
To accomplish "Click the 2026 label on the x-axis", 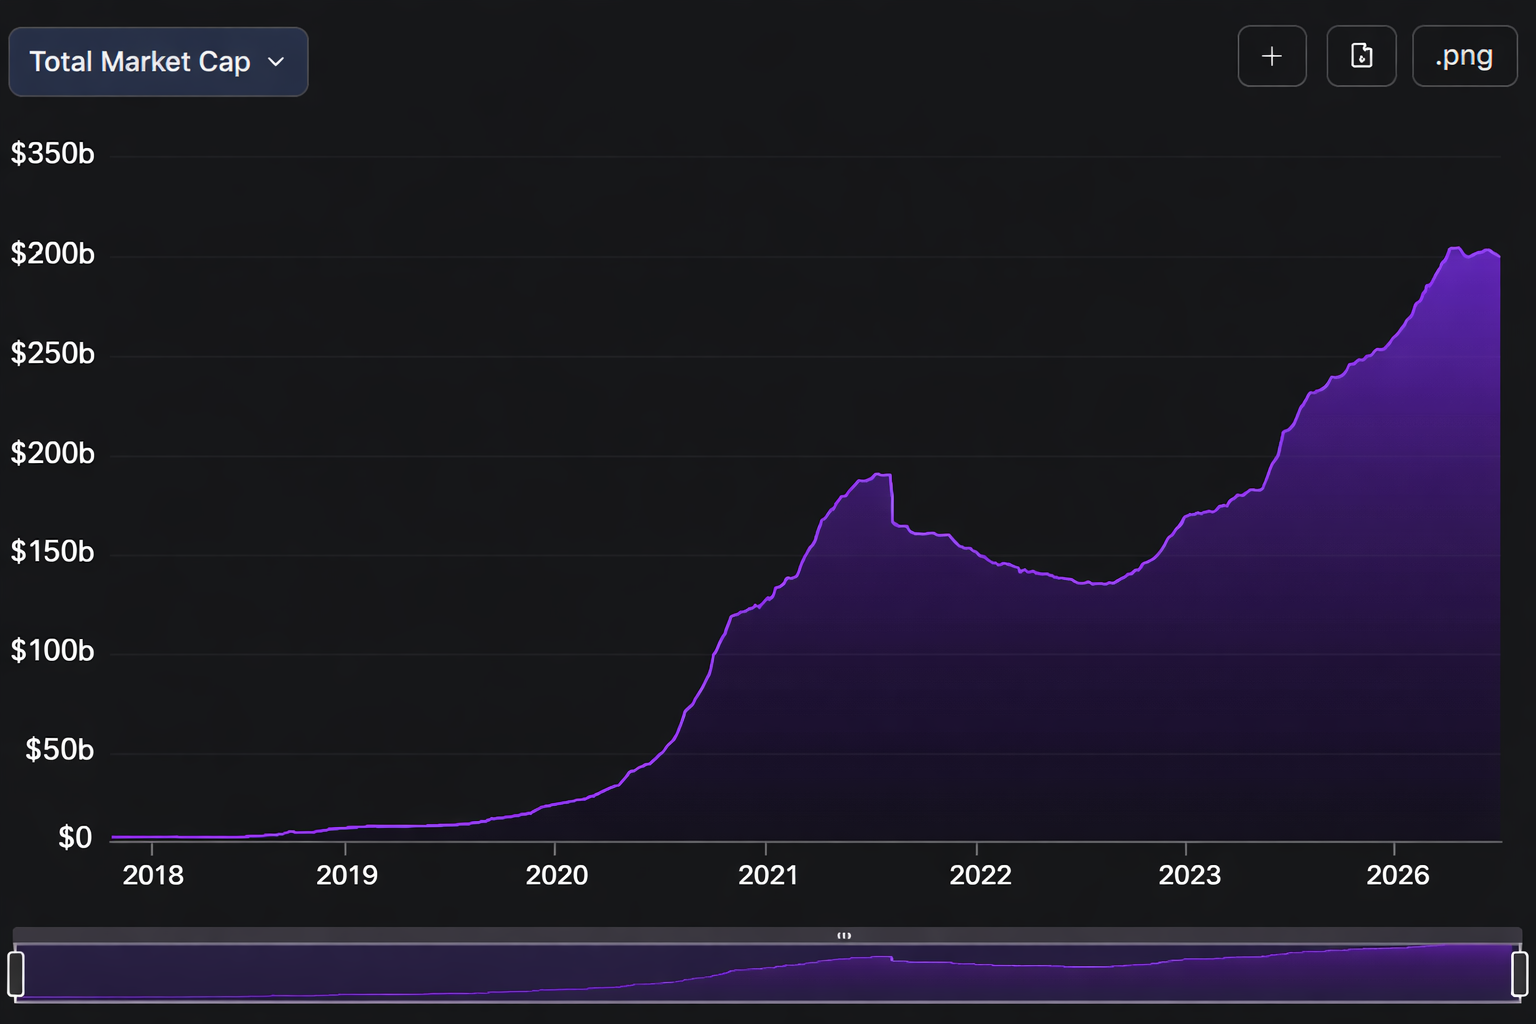I will 1397,875.
